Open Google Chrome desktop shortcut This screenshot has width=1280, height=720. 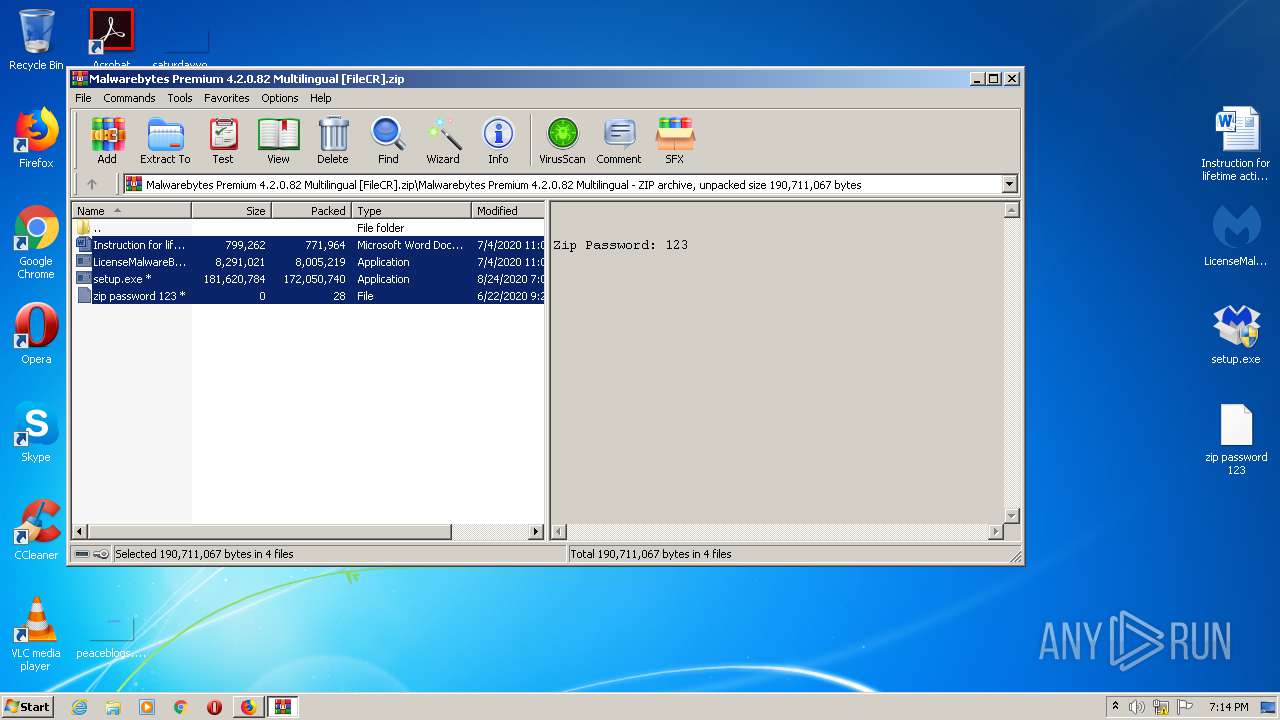click(36, 242)
